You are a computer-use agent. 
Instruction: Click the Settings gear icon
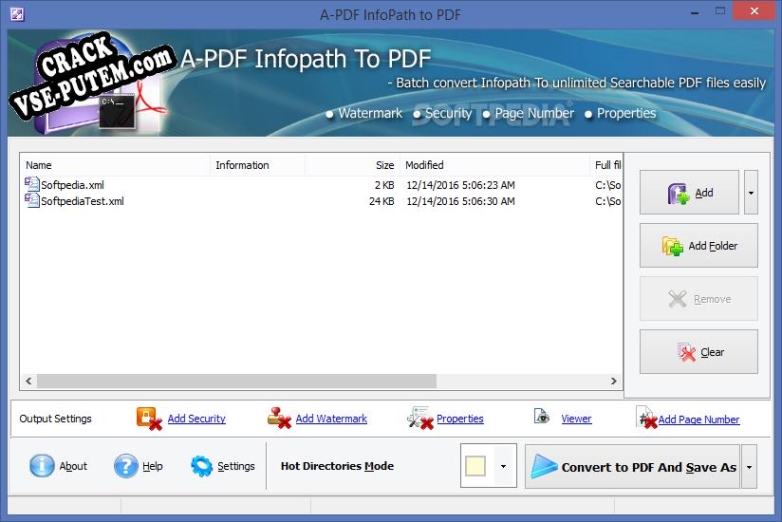[202, 466]
